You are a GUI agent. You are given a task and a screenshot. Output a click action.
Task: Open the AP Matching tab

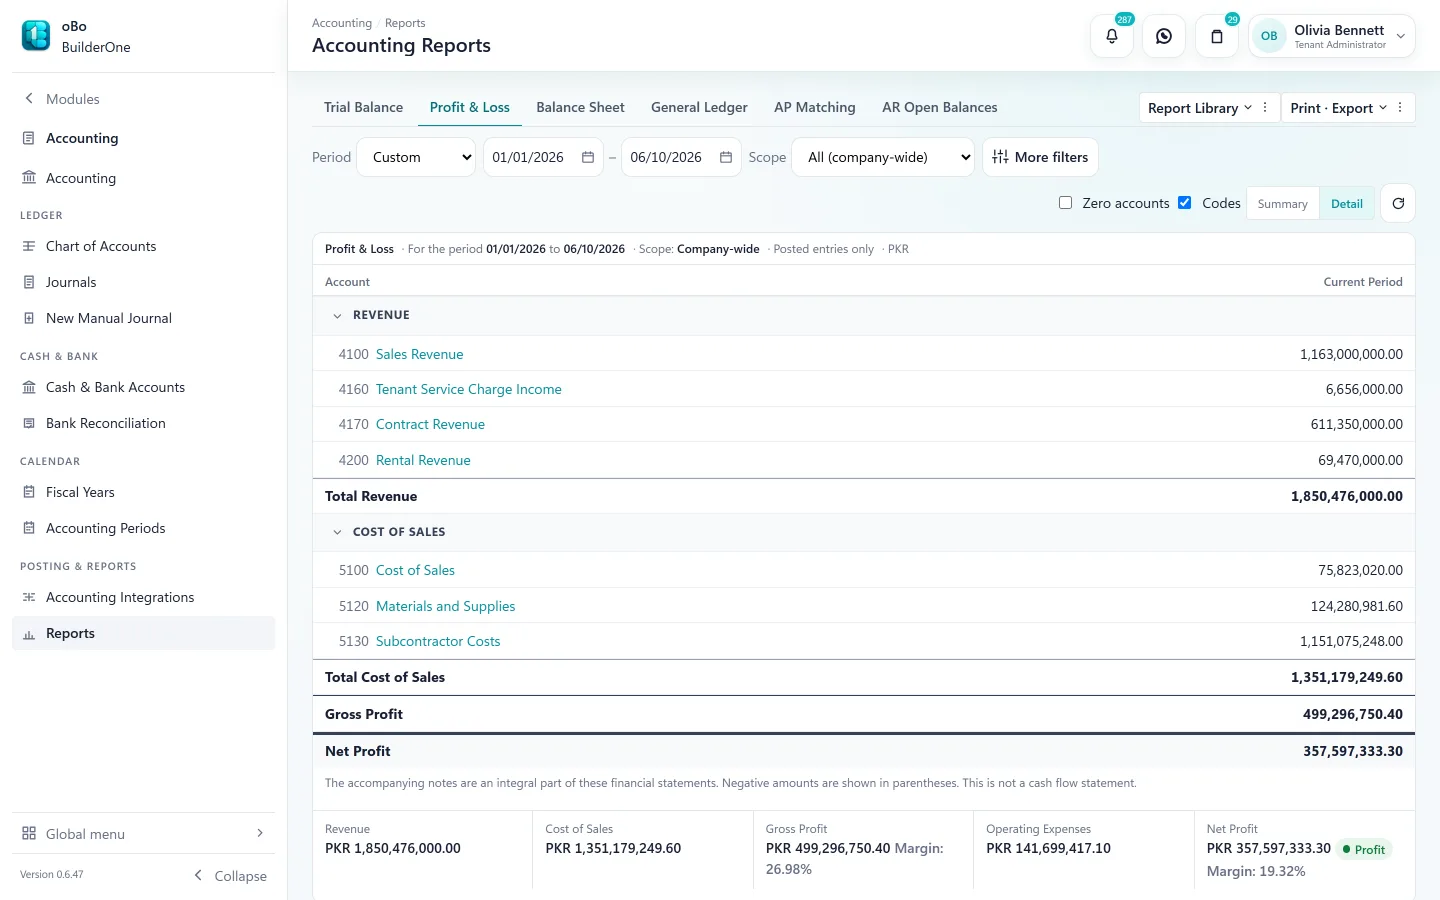pyautogui.click(x=815, y=107)
